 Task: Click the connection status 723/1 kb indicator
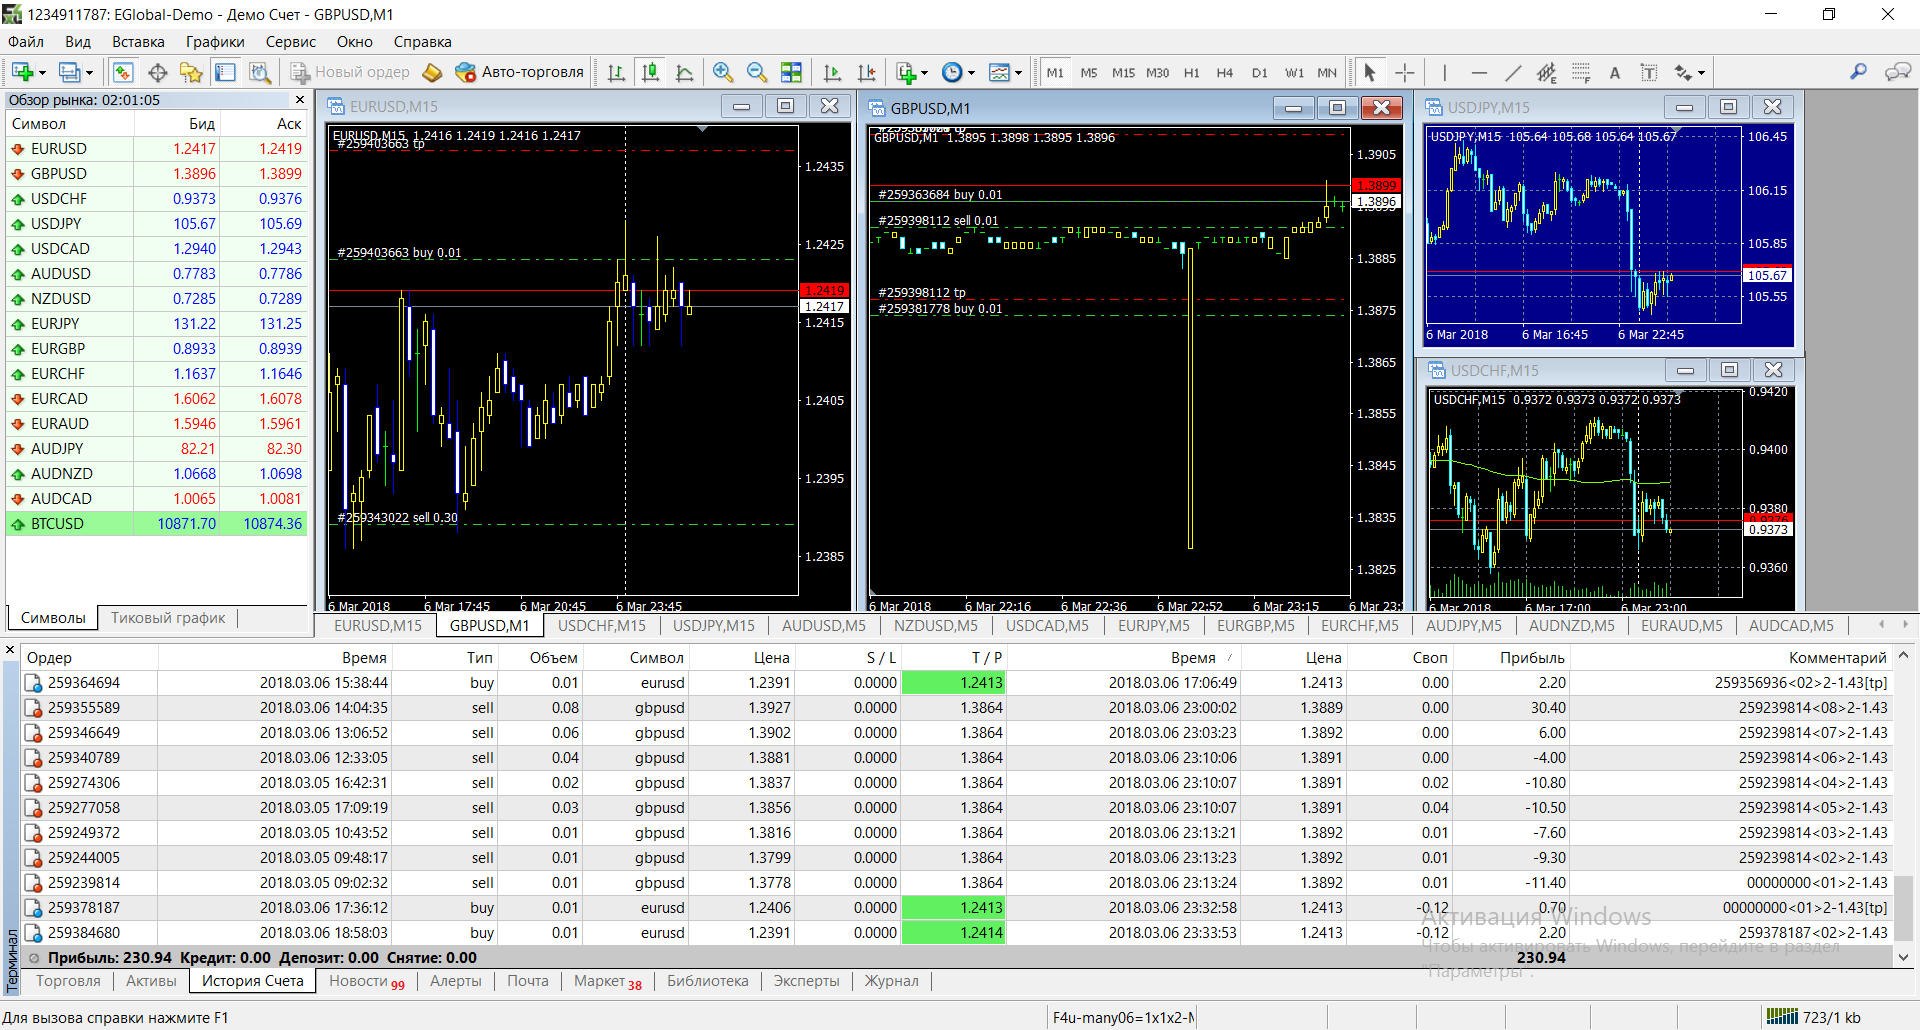(1815, 1017)
